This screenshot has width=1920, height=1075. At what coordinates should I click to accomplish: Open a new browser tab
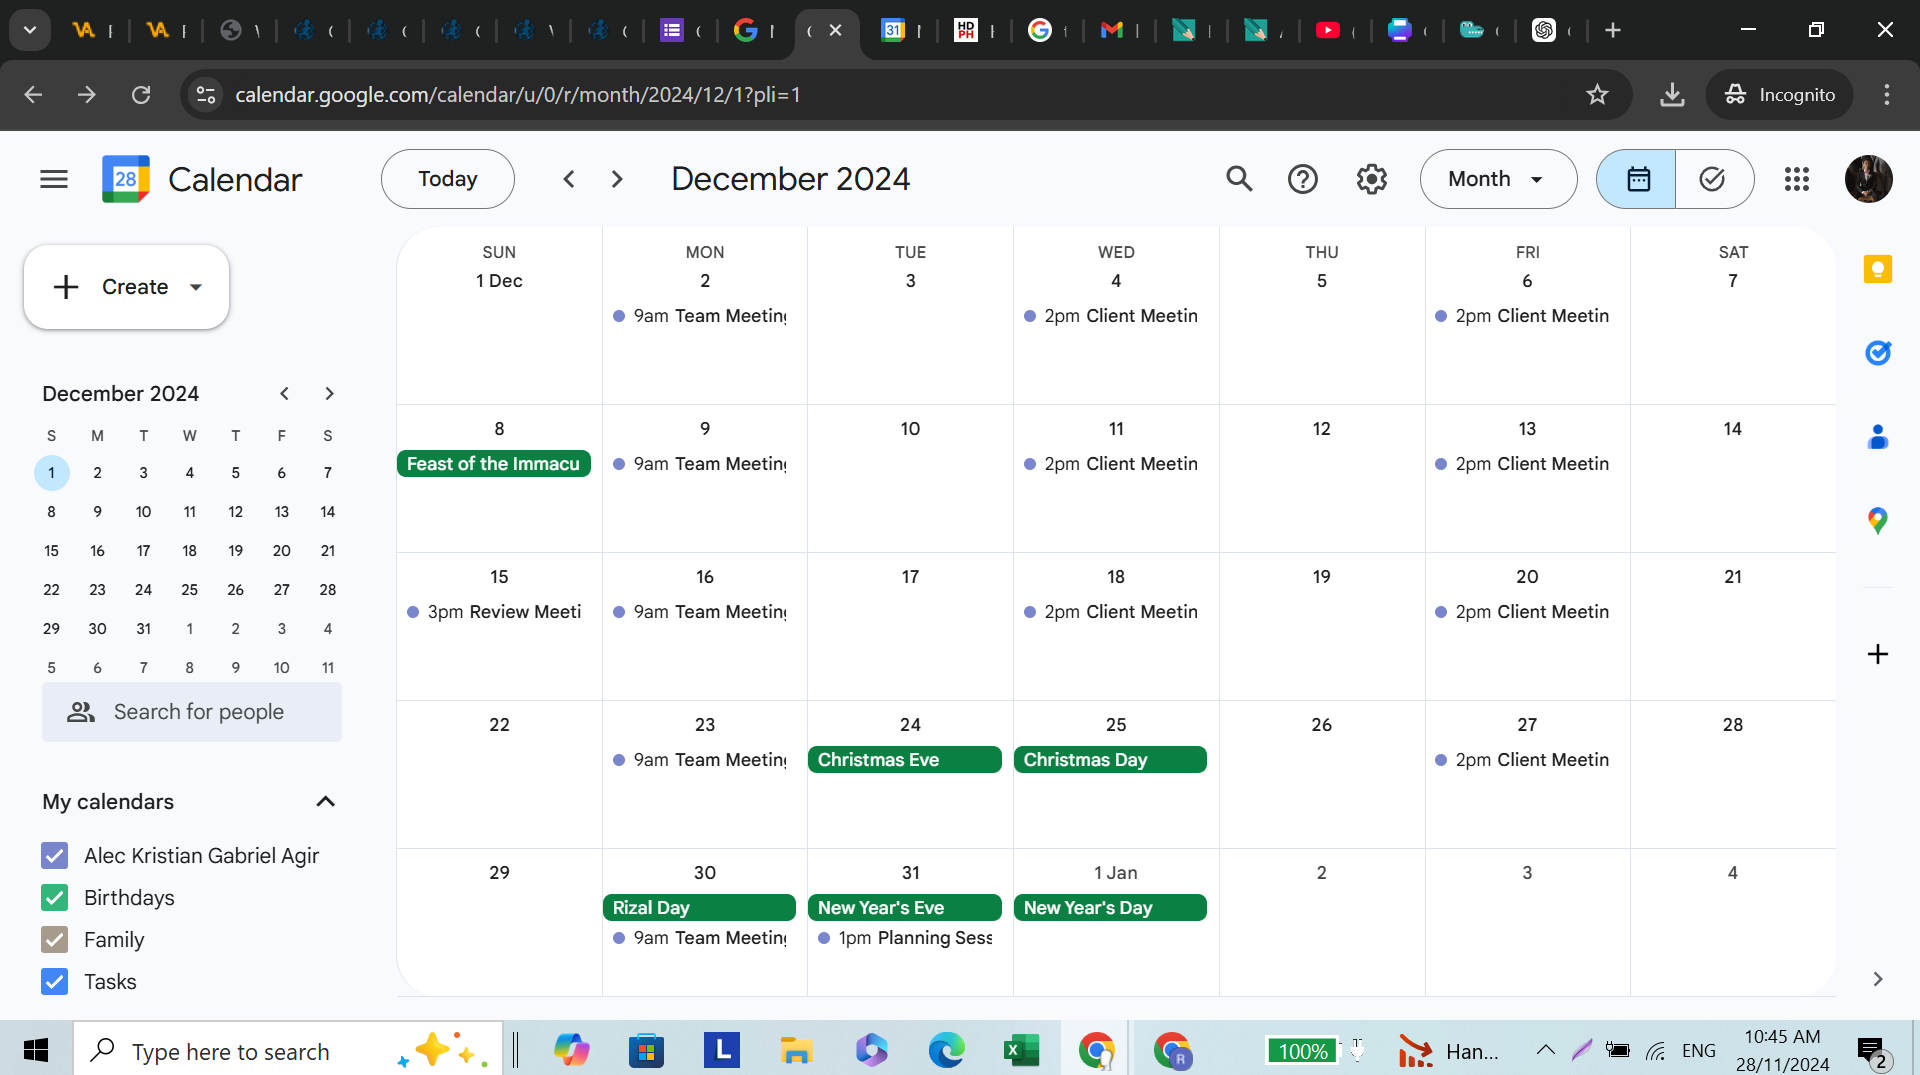(x=1613, y=30)
